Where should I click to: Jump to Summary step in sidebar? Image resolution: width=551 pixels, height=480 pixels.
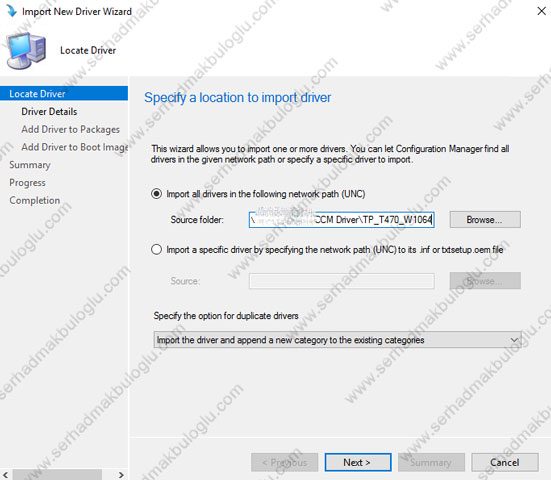pos(30,165)
